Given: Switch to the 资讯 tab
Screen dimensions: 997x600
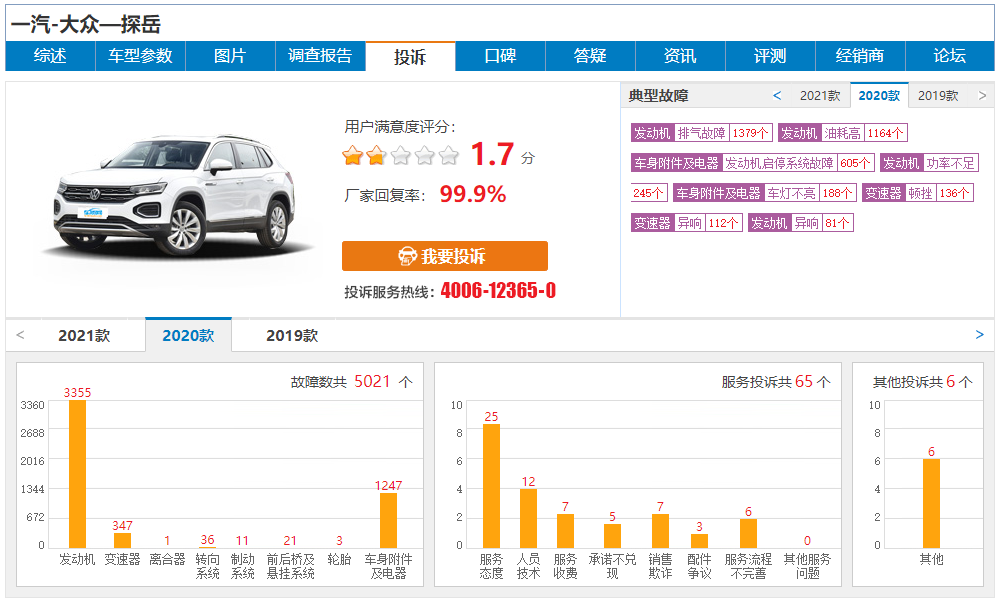Looking at the screenshot, I should click(680, 56).
